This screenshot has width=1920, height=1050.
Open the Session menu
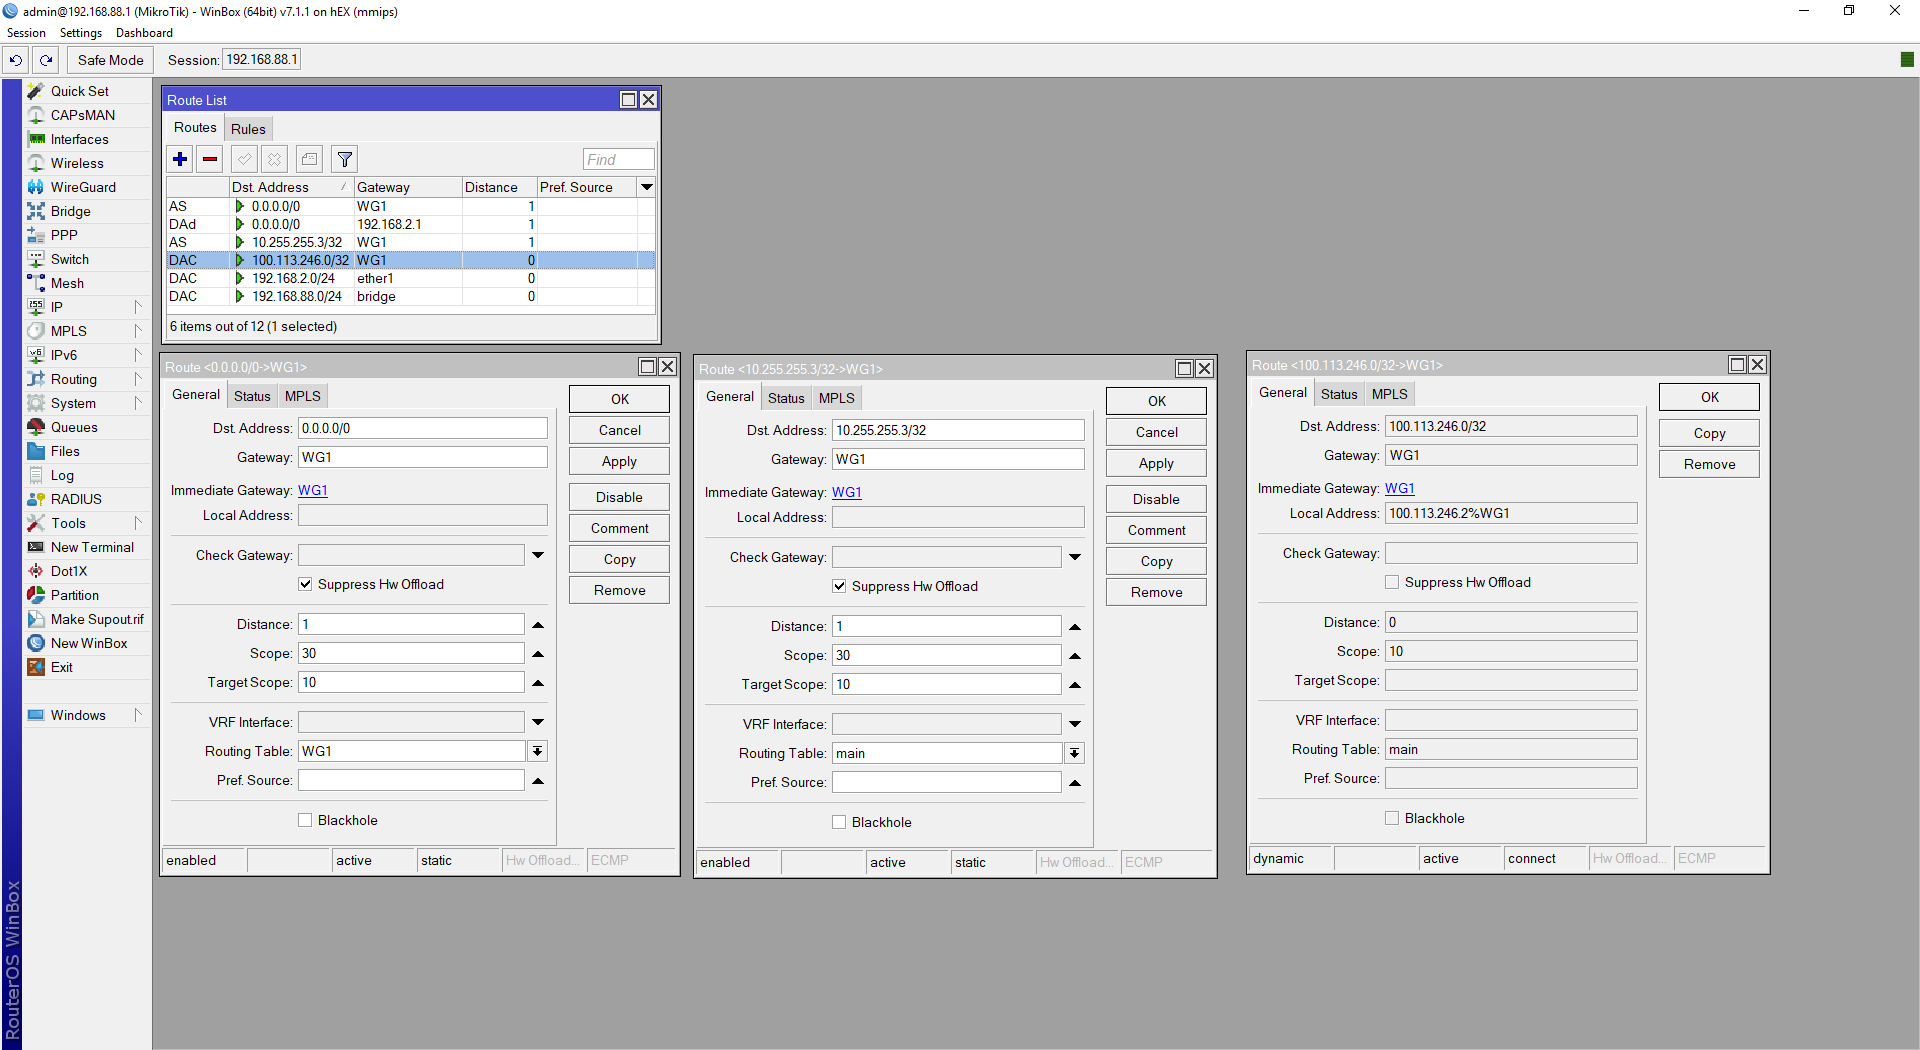point(26,33)
